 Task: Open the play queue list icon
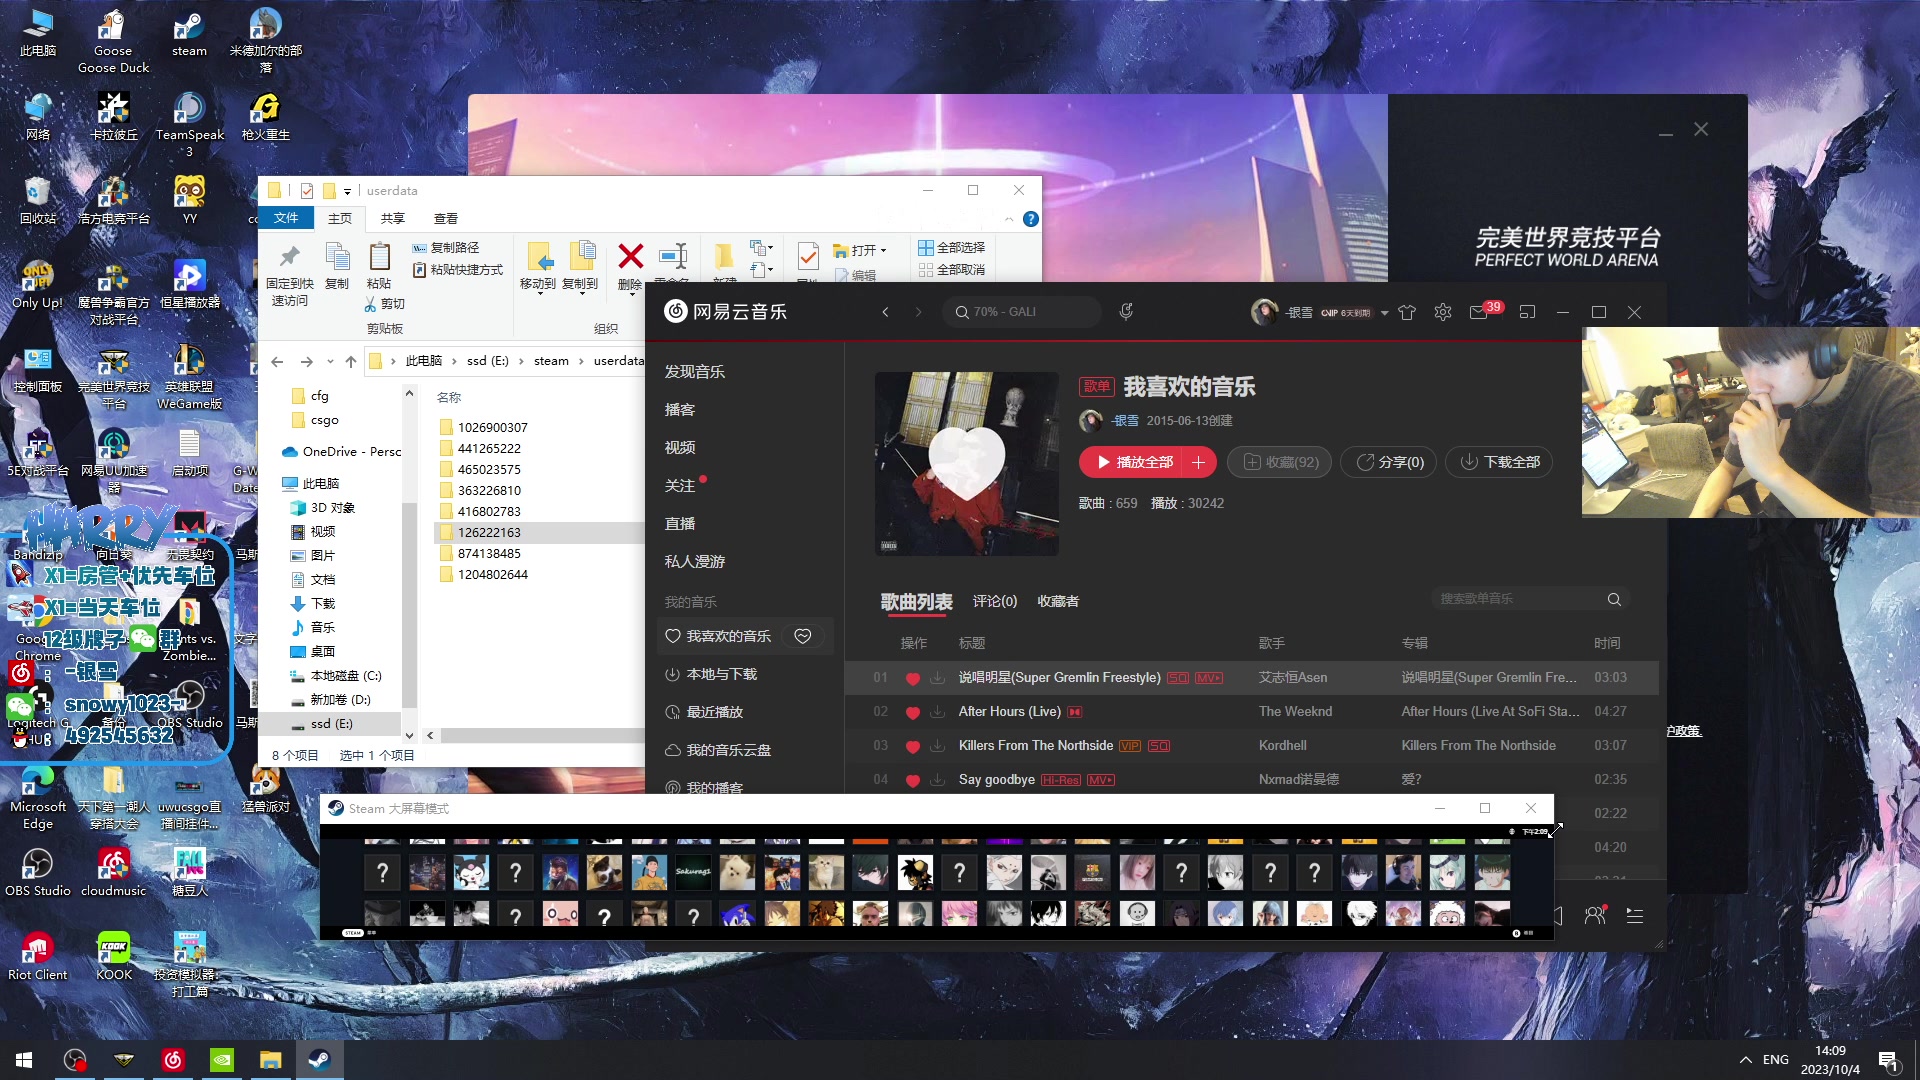1635,915
